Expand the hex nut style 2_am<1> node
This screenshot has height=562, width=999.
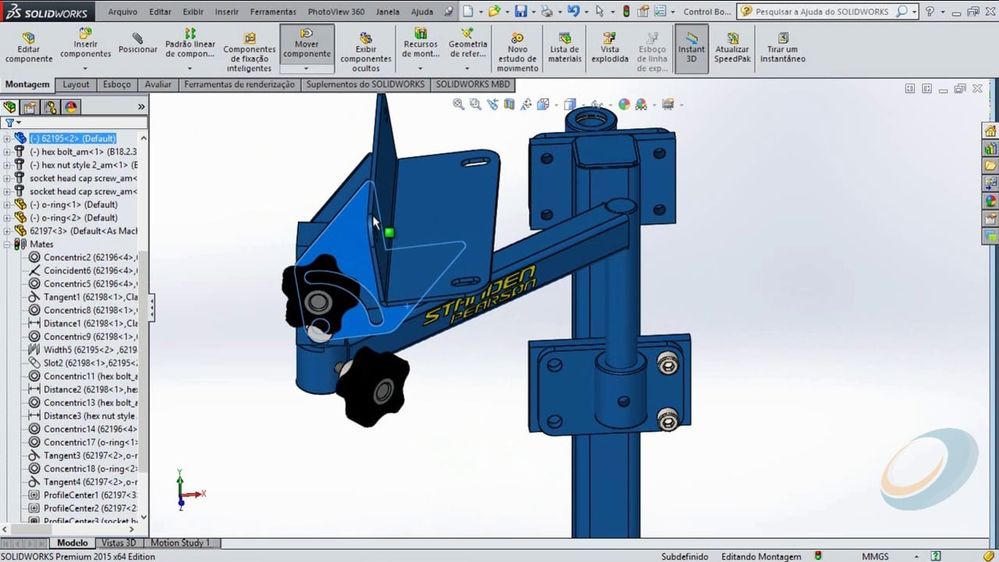tap(6, 165)
